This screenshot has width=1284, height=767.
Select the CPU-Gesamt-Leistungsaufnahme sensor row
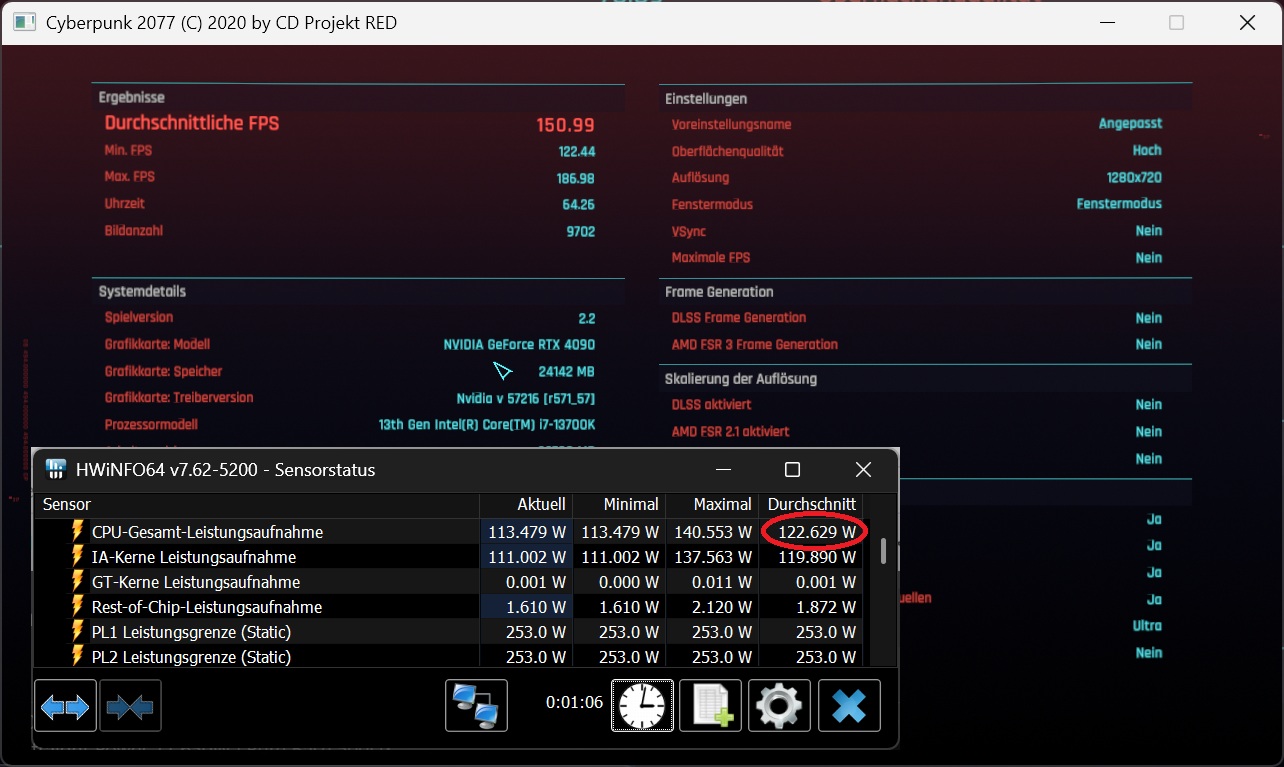[448, 531]
